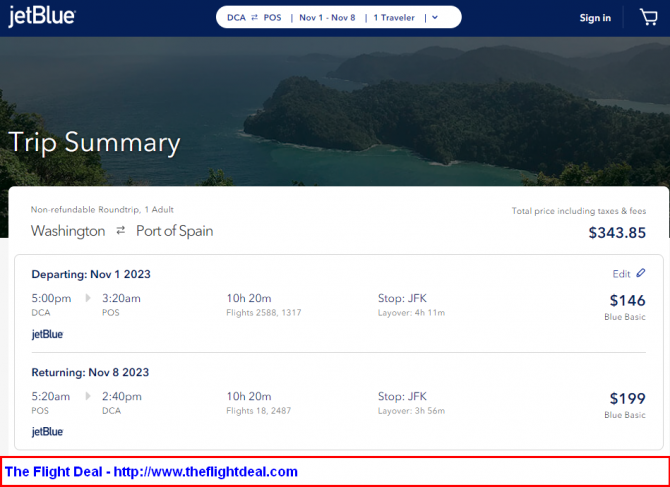Click departing fare $146

627,301
